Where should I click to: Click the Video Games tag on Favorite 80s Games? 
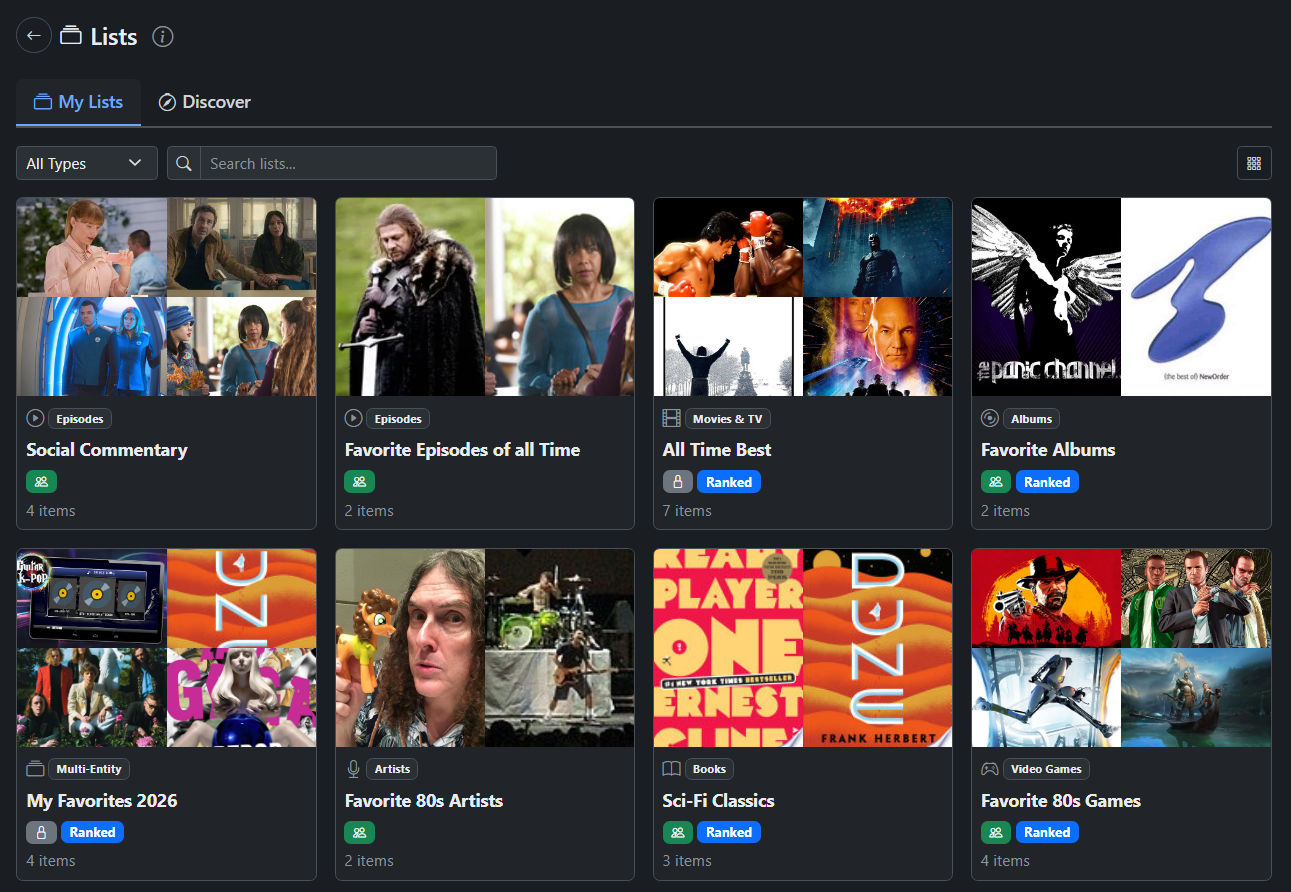pos(1046,769)
